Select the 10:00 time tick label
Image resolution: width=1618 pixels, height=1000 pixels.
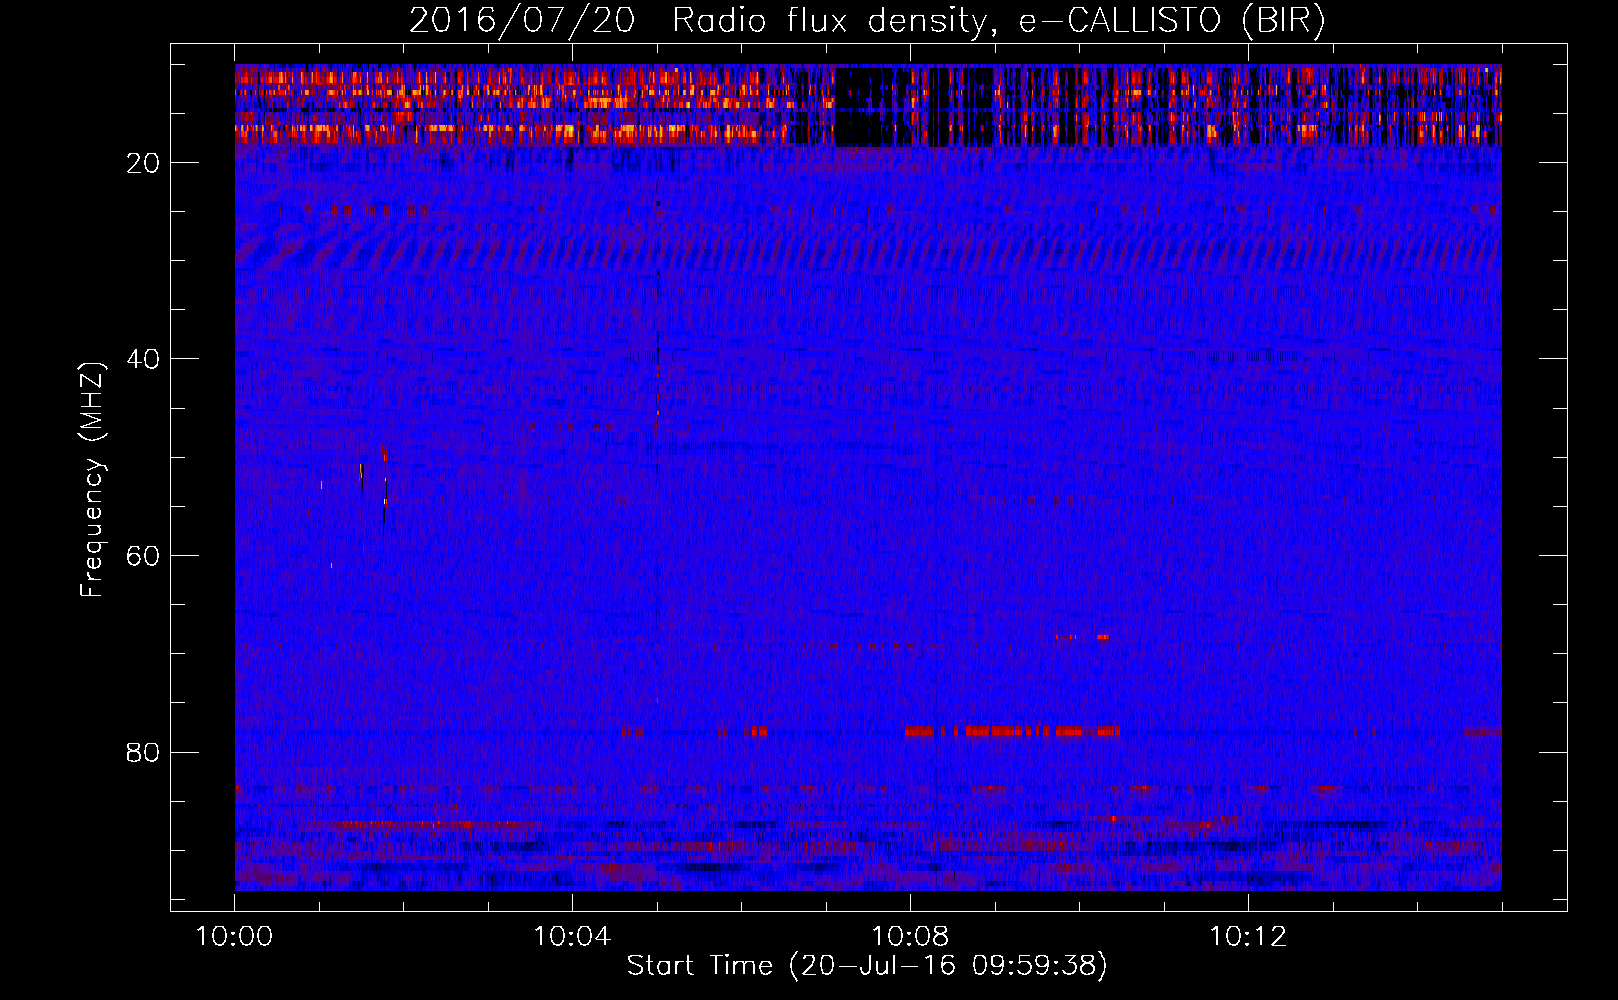[x=234, y=937]
